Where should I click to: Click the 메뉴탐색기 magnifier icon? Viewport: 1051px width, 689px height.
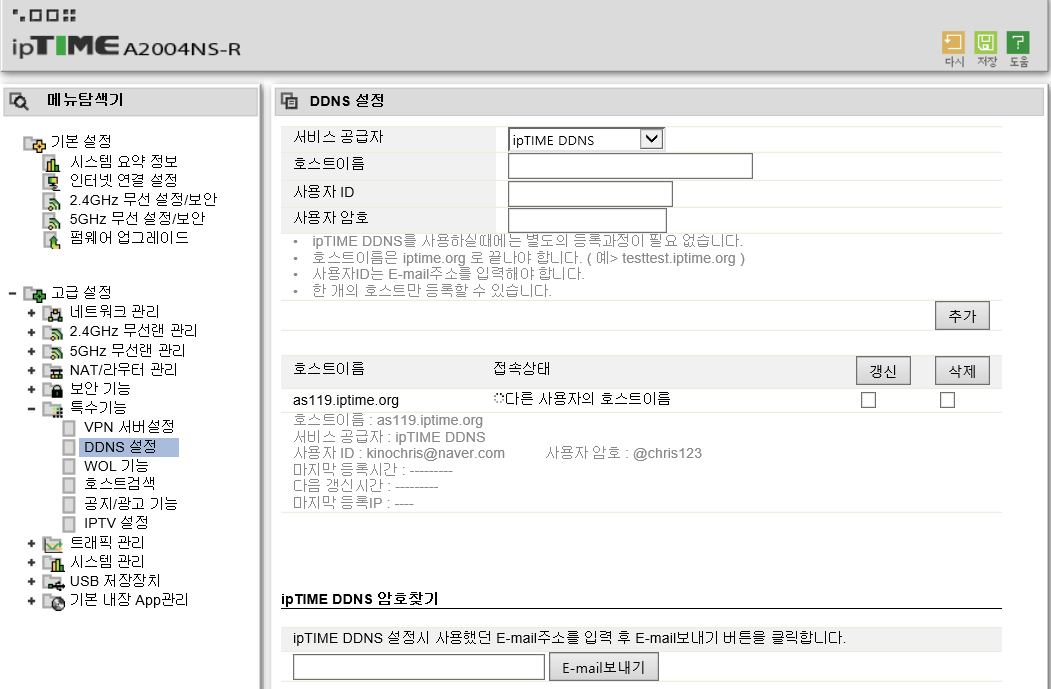click(19, 101)
